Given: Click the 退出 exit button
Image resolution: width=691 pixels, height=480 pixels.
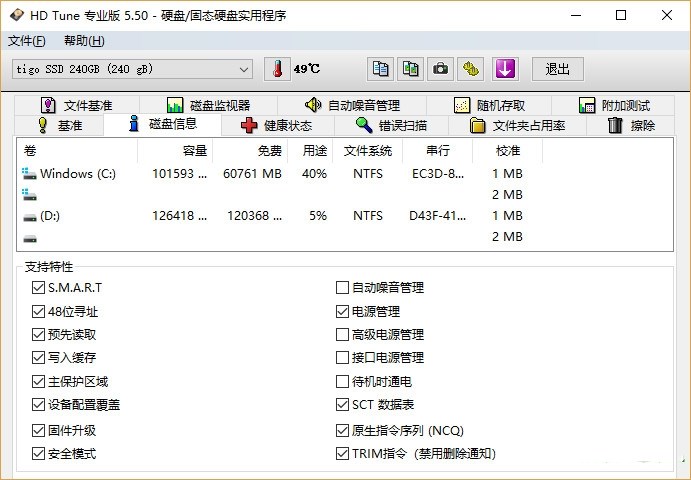Looking at the screenshot, I should click(x=557, y=69).
